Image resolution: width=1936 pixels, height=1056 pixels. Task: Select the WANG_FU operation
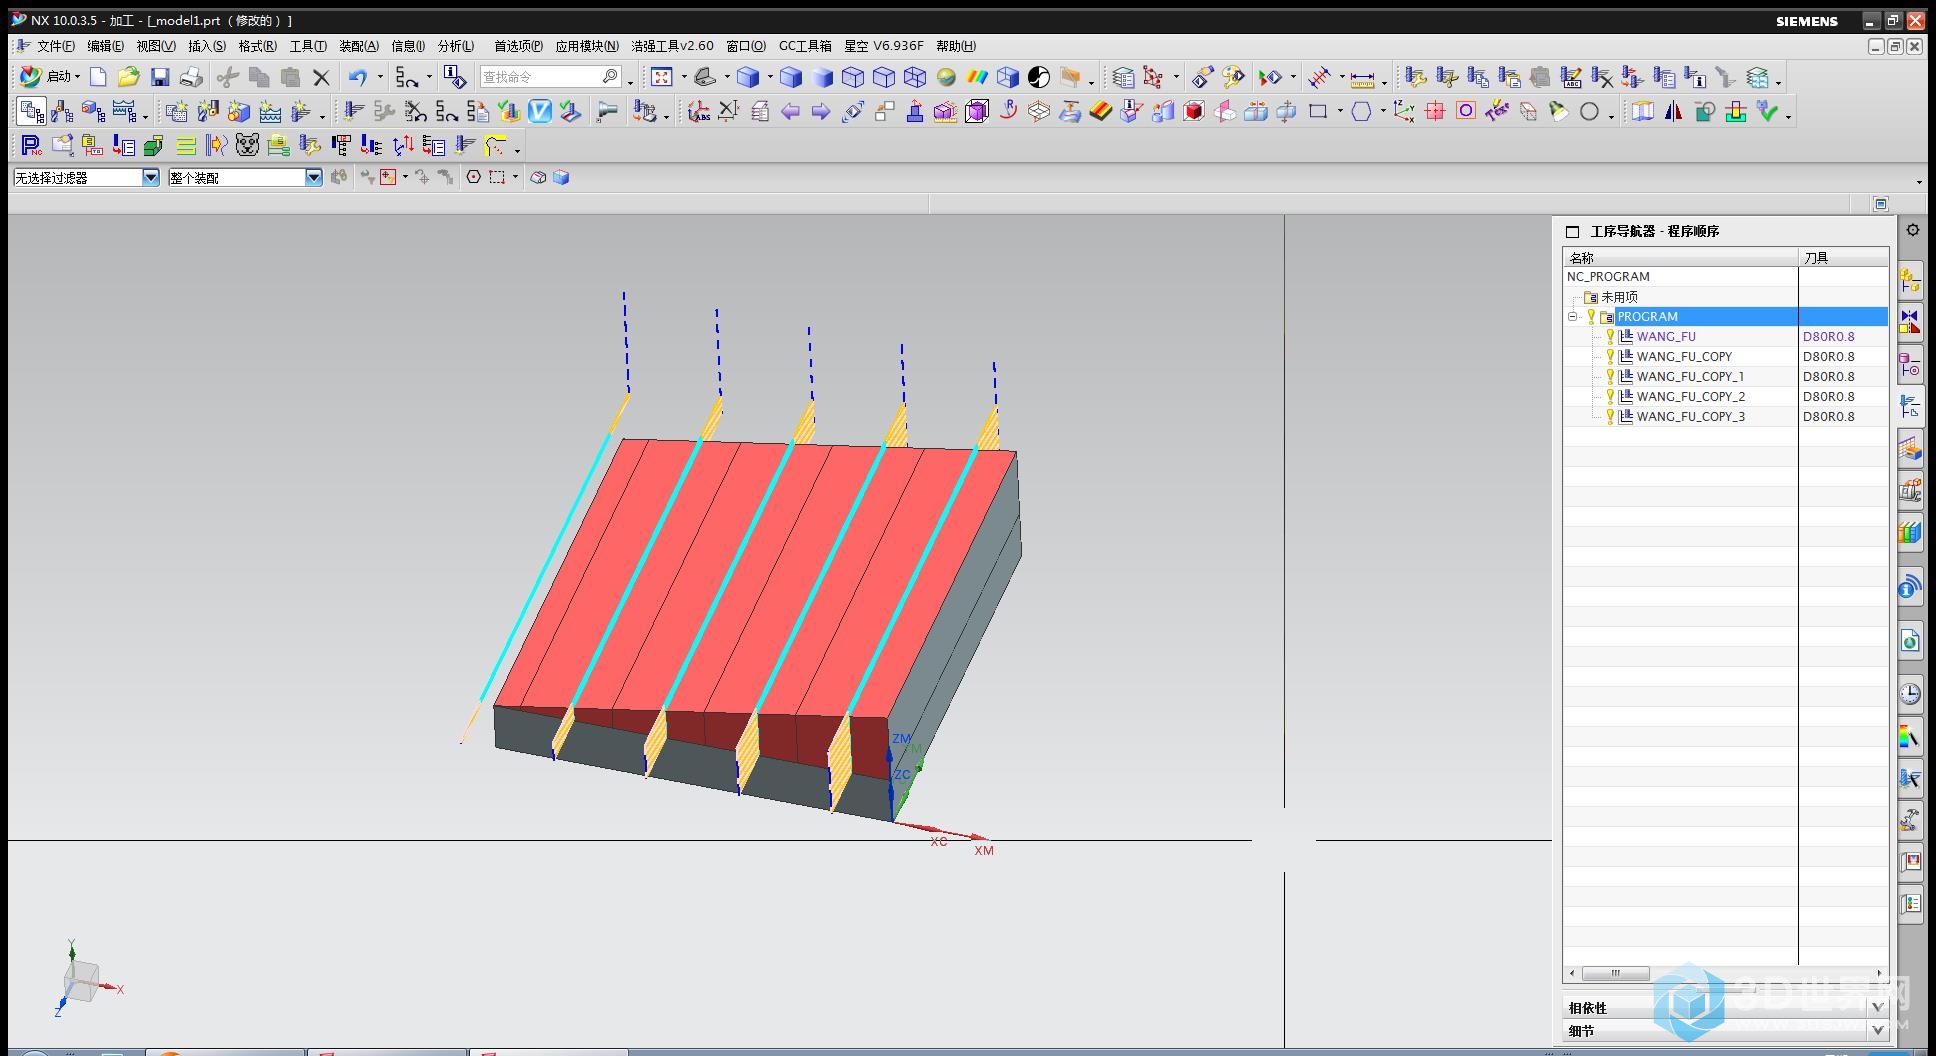coord(1666,336)
